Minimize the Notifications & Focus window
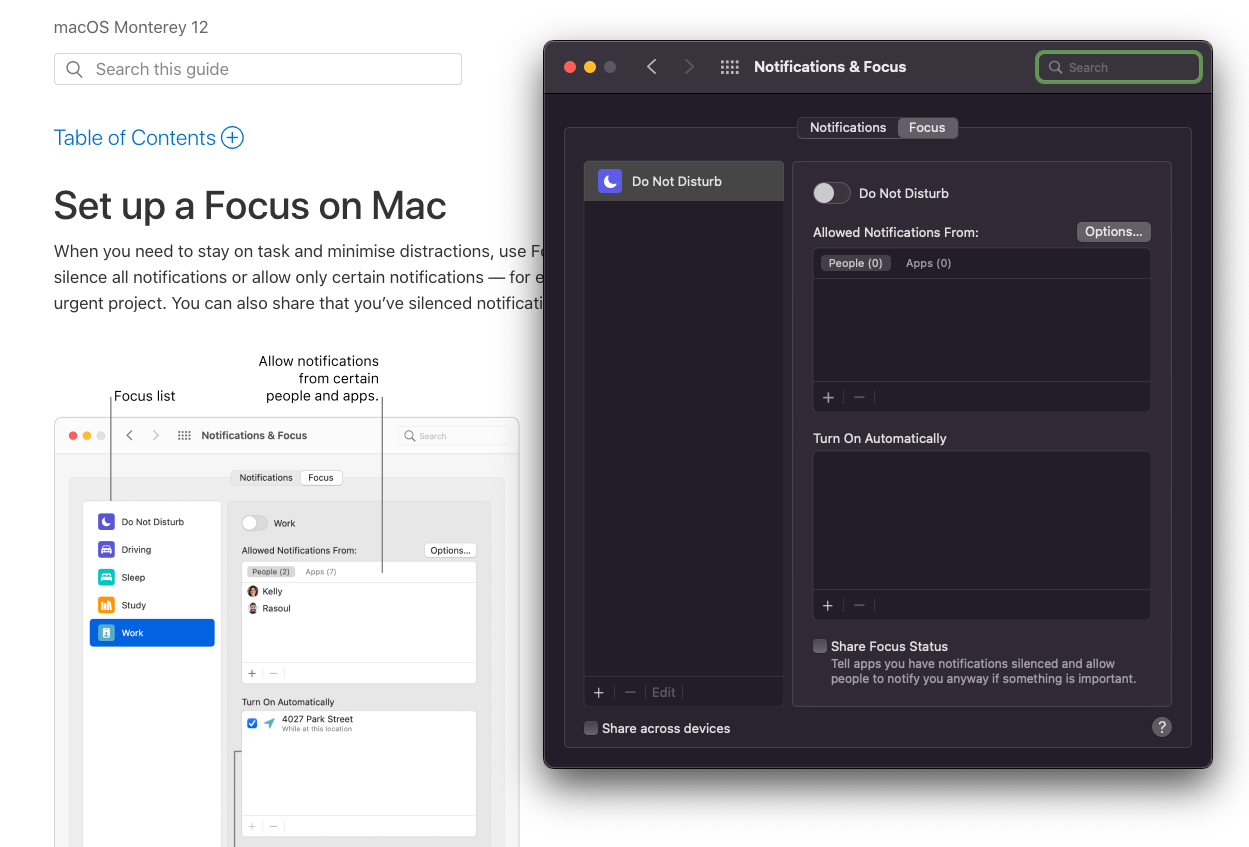1249x847 pixels. point(590,67)
